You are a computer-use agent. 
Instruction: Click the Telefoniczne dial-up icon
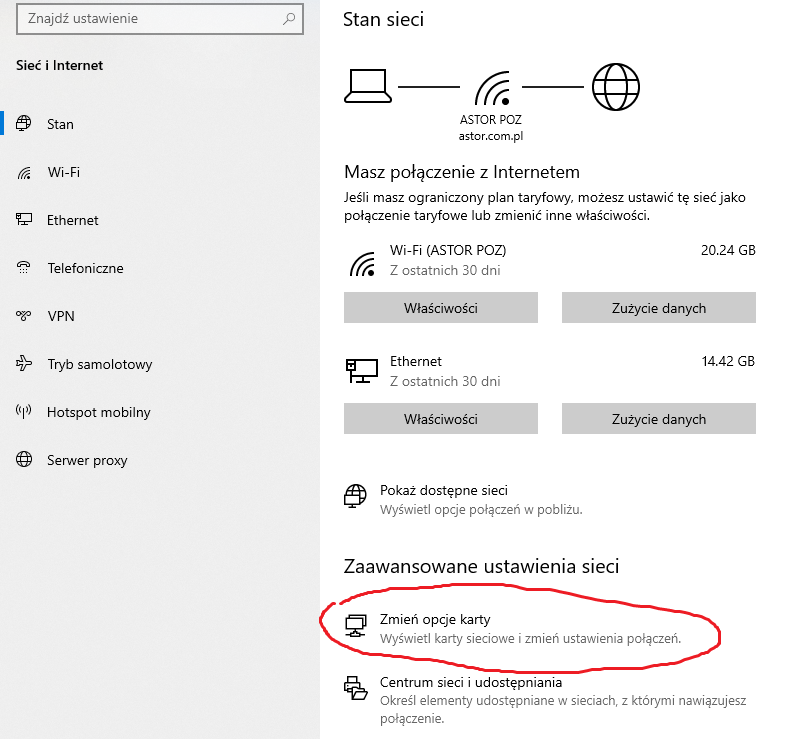point(24,268)
